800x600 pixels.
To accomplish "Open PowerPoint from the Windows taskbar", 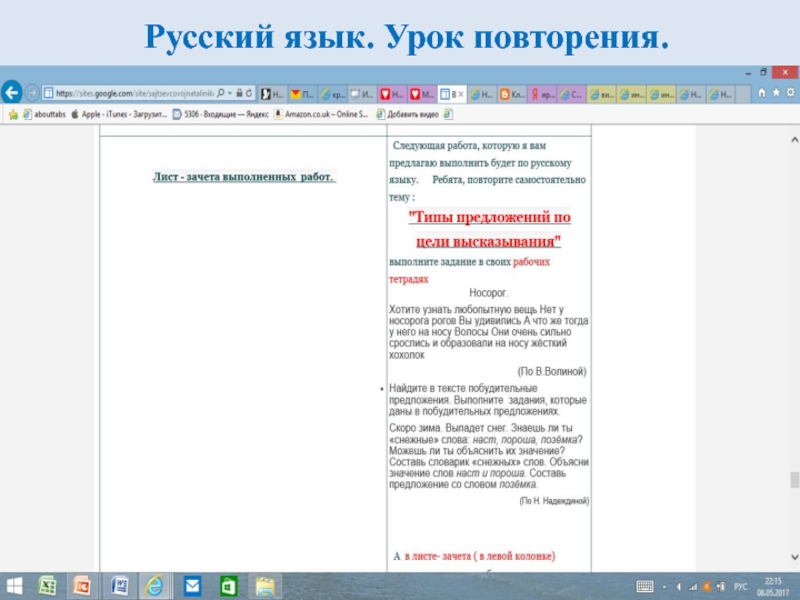I will (x=83, y=585).
